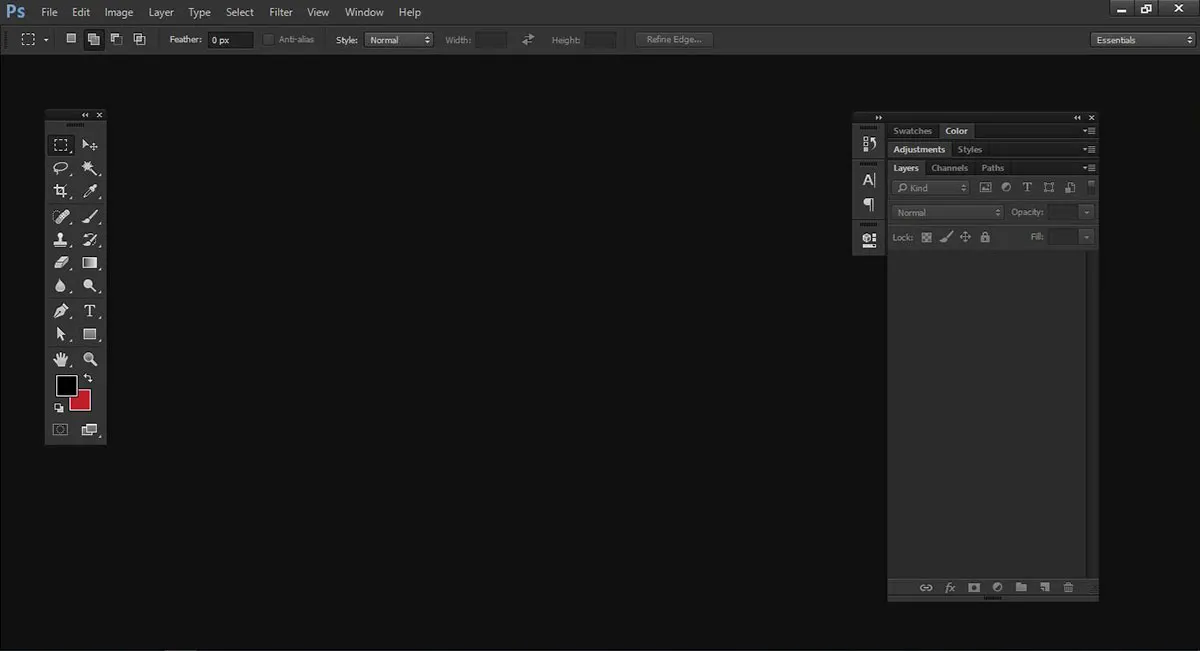Select the Healing Brush tool
The image size is (1200, 651).
coord(61,215)
